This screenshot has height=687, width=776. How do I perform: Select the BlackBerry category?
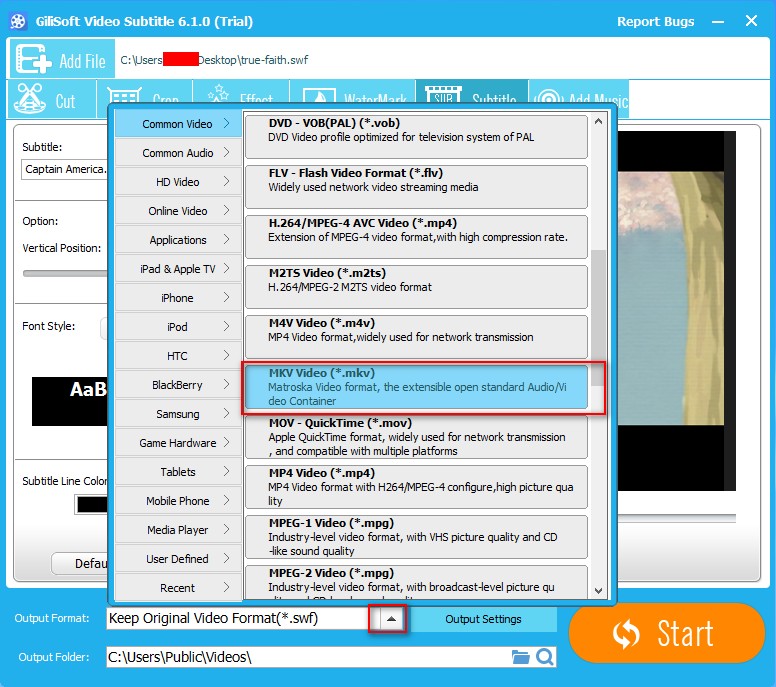point(178,385)
